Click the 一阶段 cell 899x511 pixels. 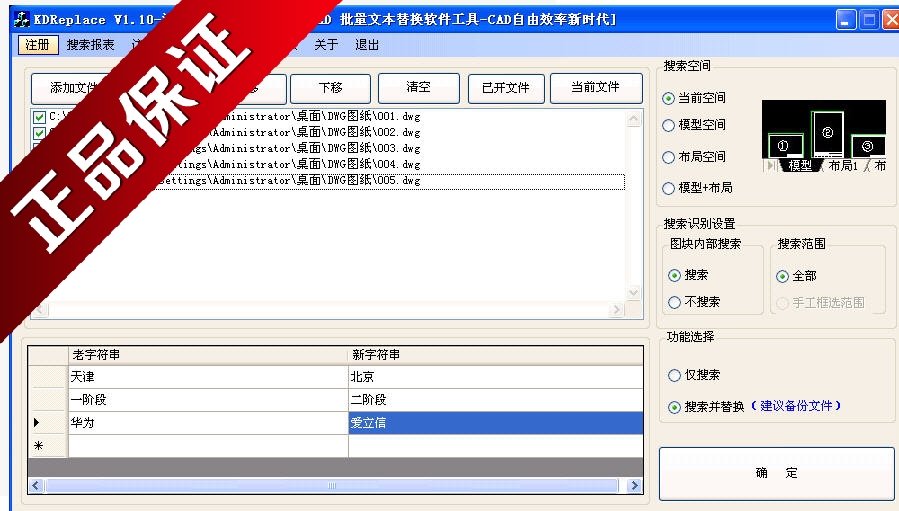click(x=208, y=400)
